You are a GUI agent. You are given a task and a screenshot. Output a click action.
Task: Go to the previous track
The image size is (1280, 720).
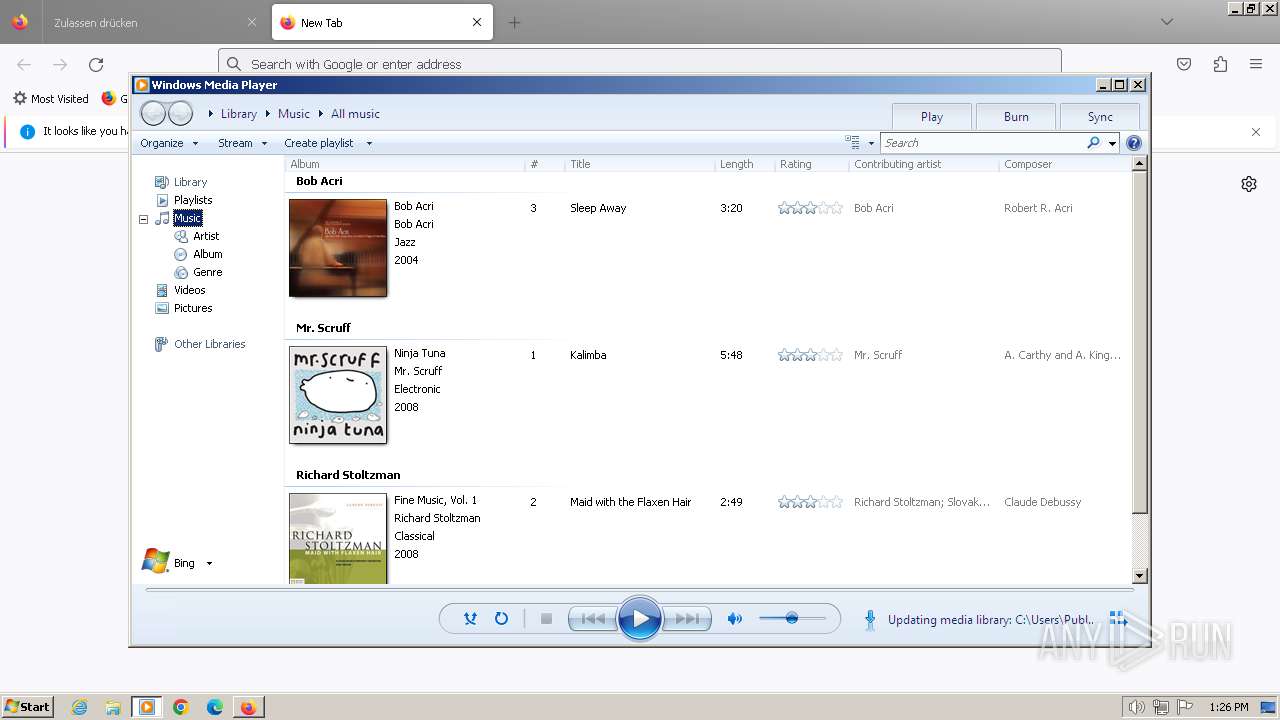593,619
